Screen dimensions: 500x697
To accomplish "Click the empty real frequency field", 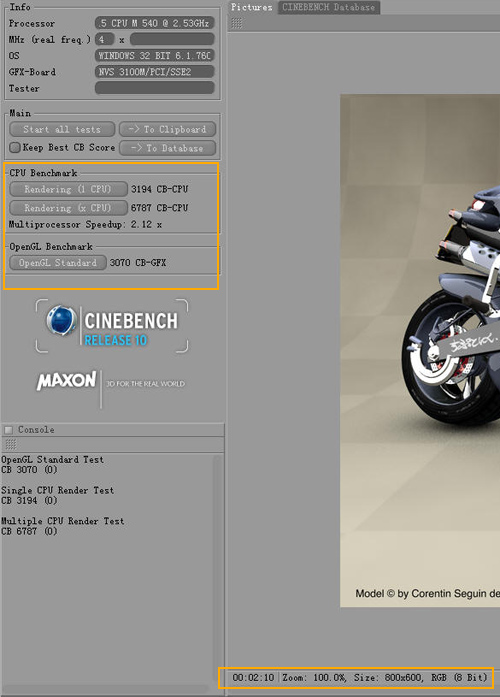I will pos(172,40).
